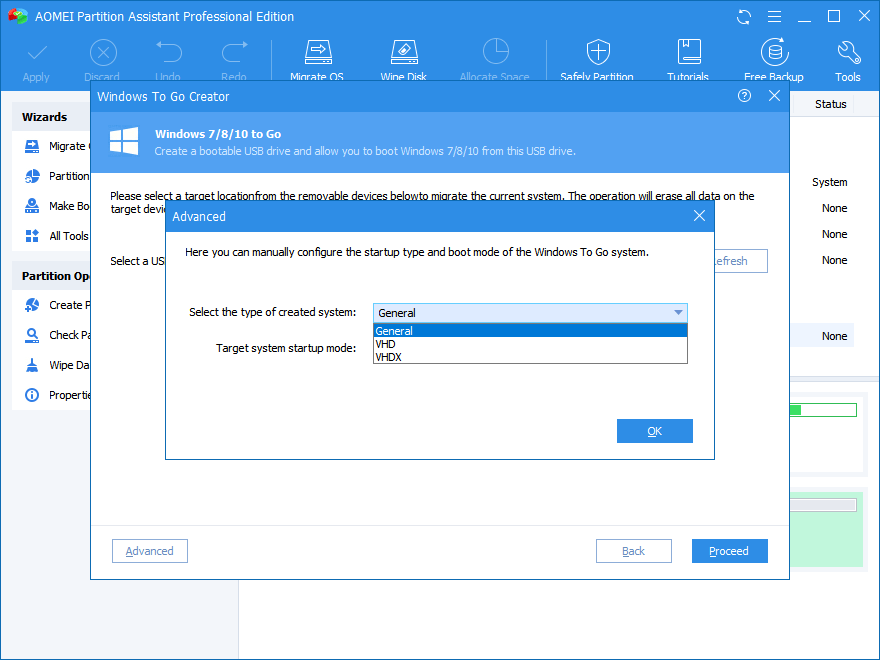Open the Tutorials book icon
880x660 pixels.
689,52
